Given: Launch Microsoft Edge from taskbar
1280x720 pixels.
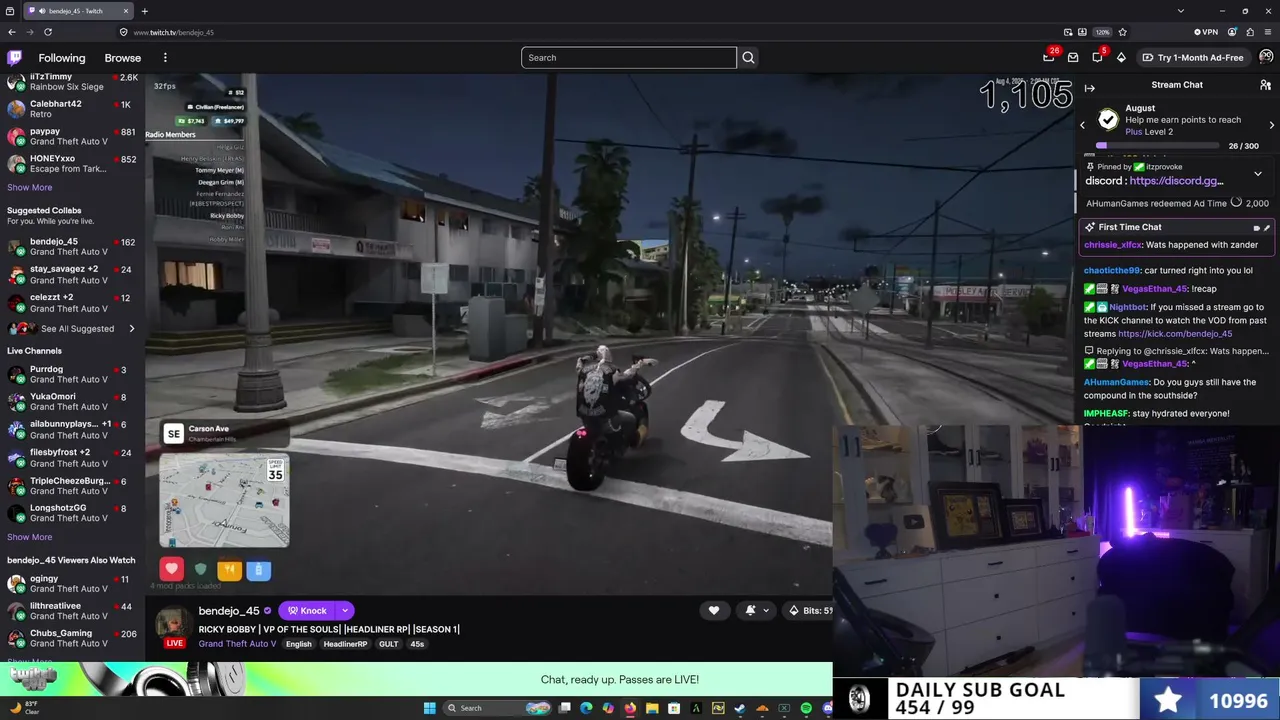Looking at the screenshot, I should pos(586,708).
